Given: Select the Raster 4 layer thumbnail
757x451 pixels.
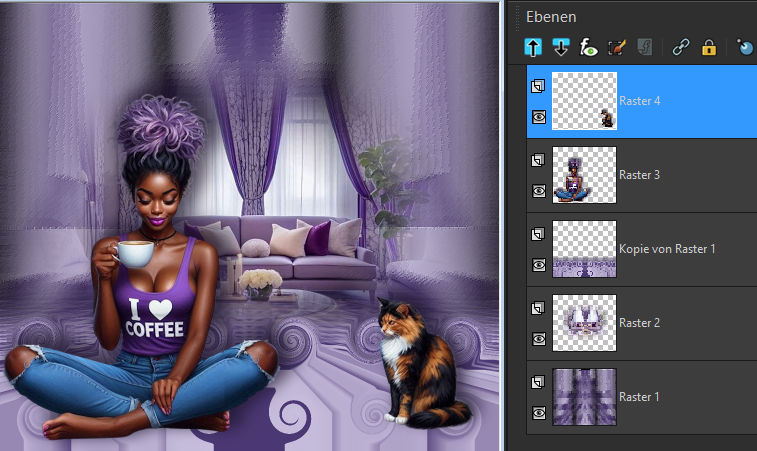Looking at the screenshot, I should pos(584,101).
